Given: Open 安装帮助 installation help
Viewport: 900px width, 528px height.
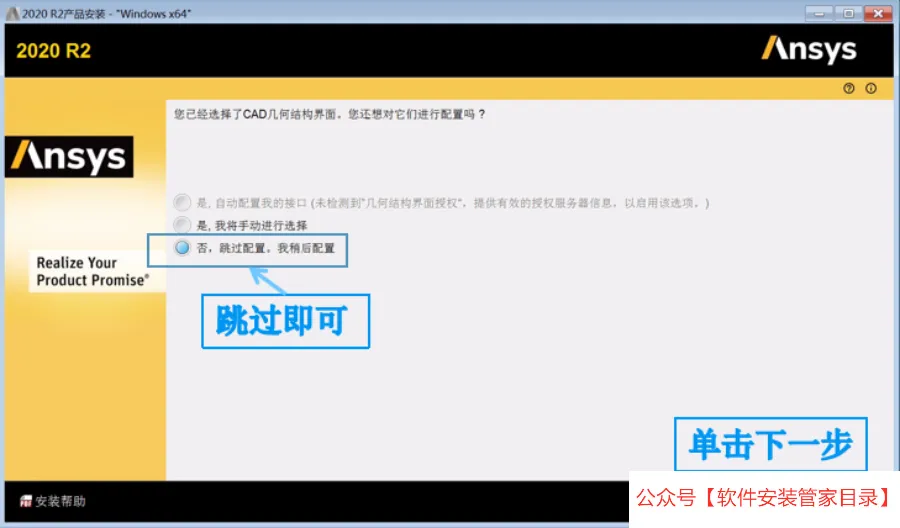Looking at the screenshot, I should (x=53, y=501).
